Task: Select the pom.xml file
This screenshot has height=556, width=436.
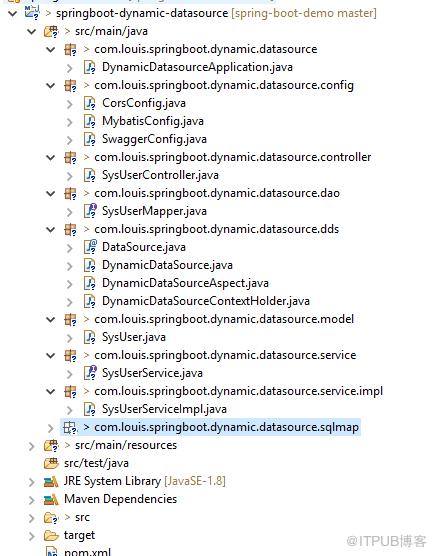Action: point(88,552)
